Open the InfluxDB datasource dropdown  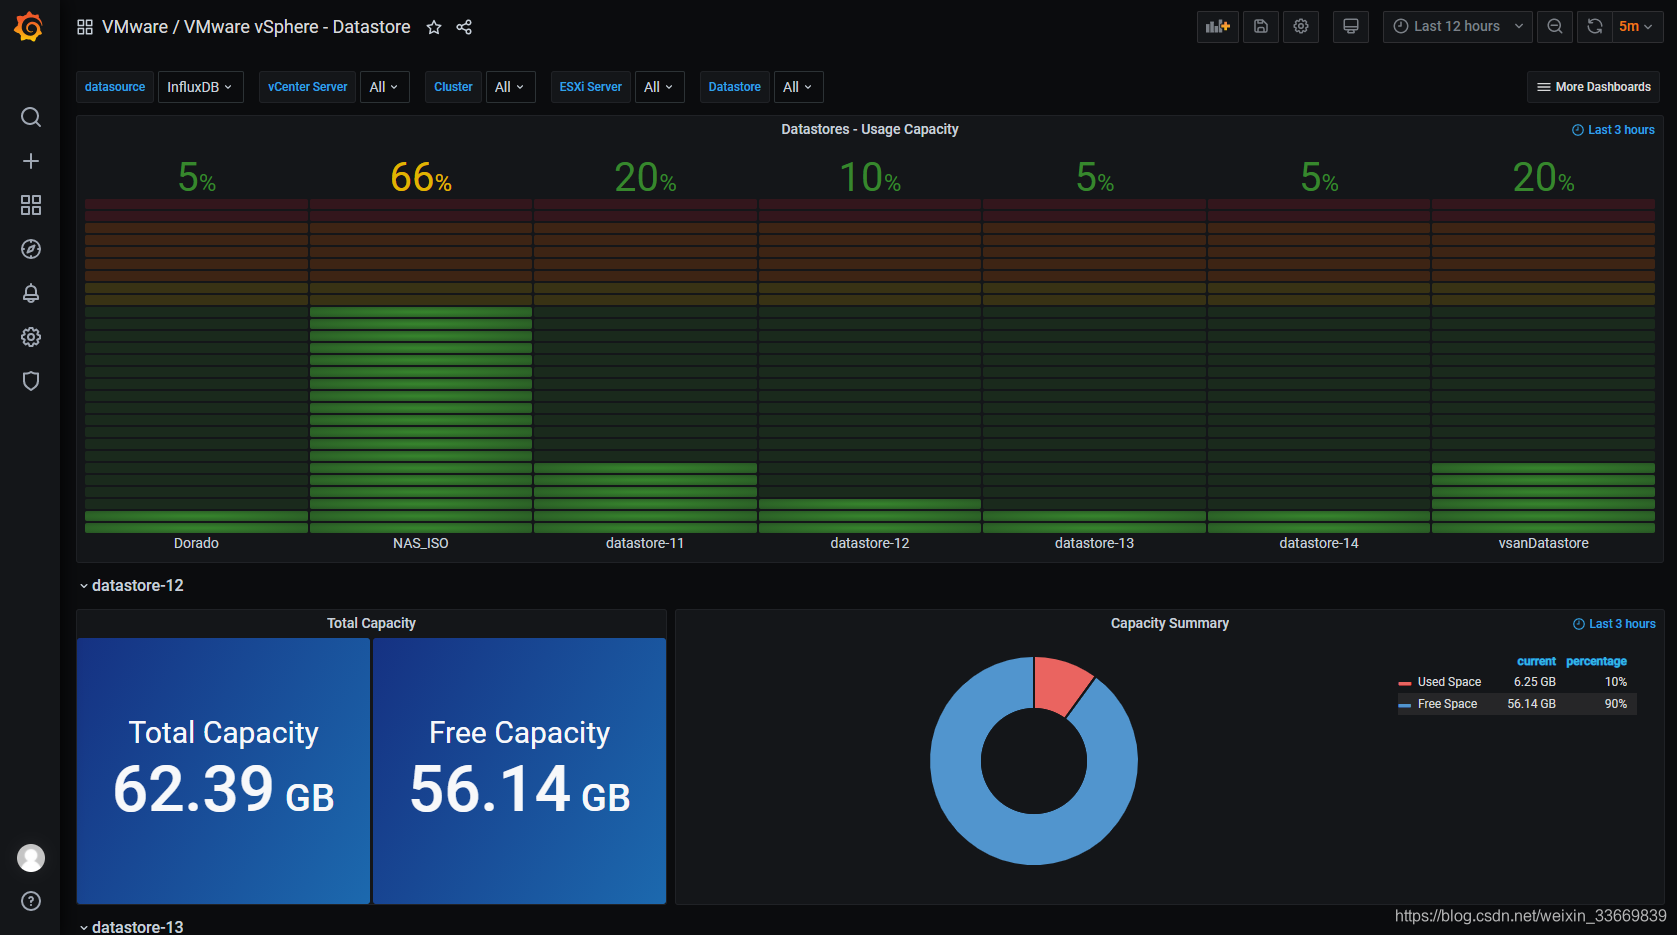coord(200,87)
